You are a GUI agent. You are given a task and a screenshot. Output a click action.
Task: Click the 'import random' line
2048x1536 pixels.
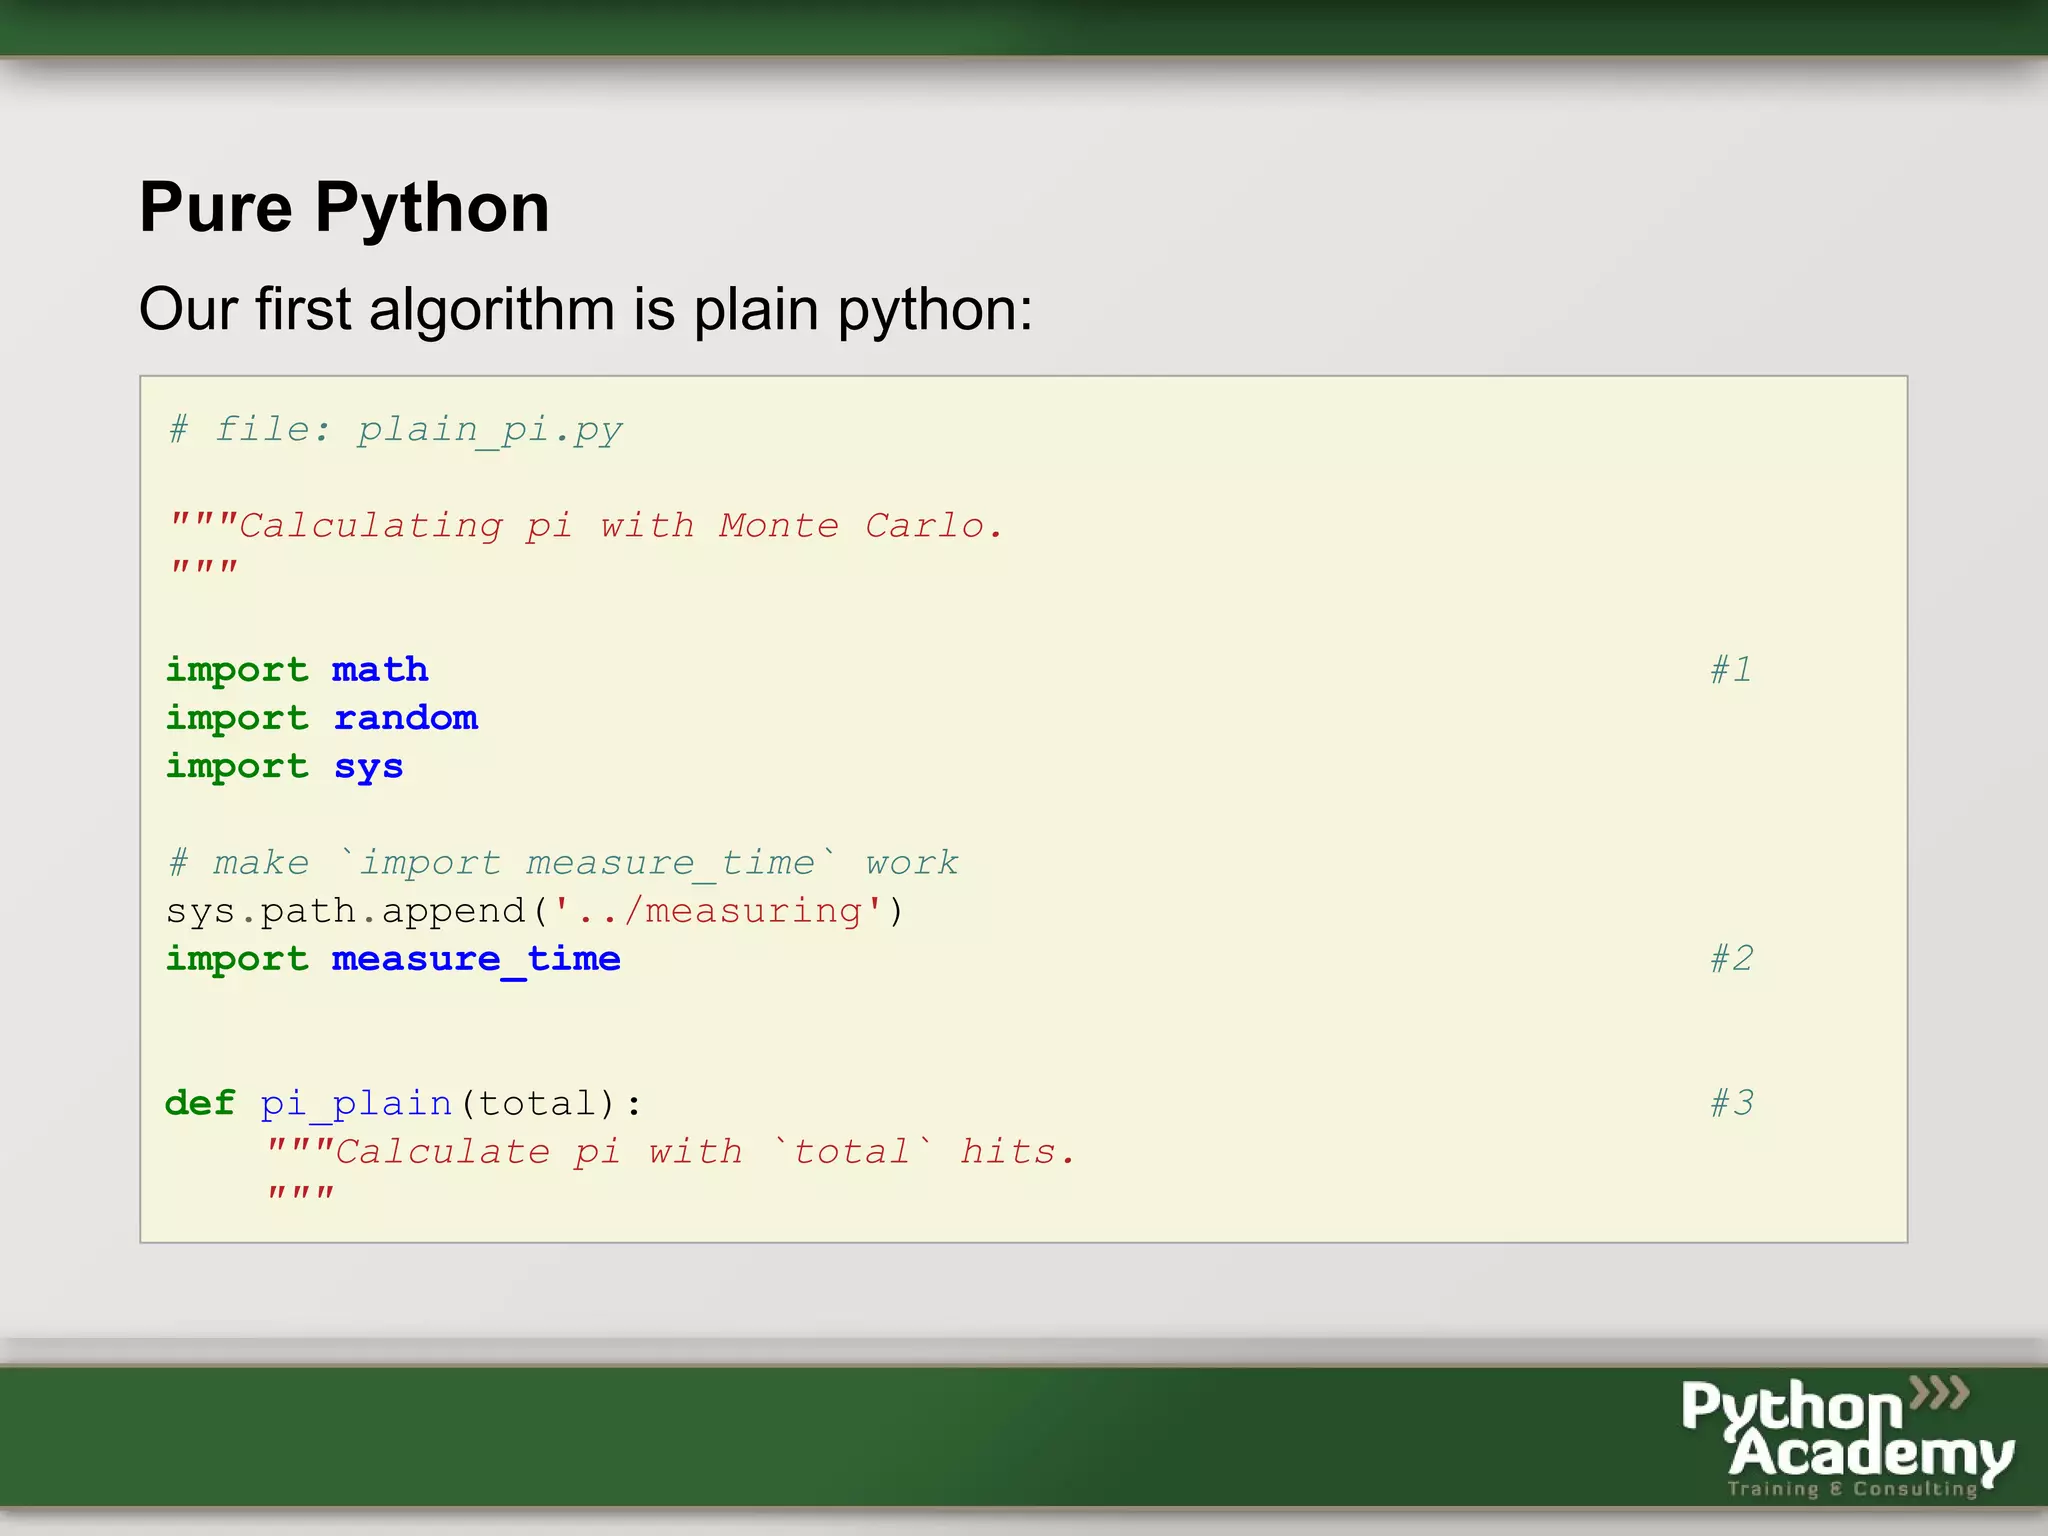pyautogui.click(x=322, y=718)
